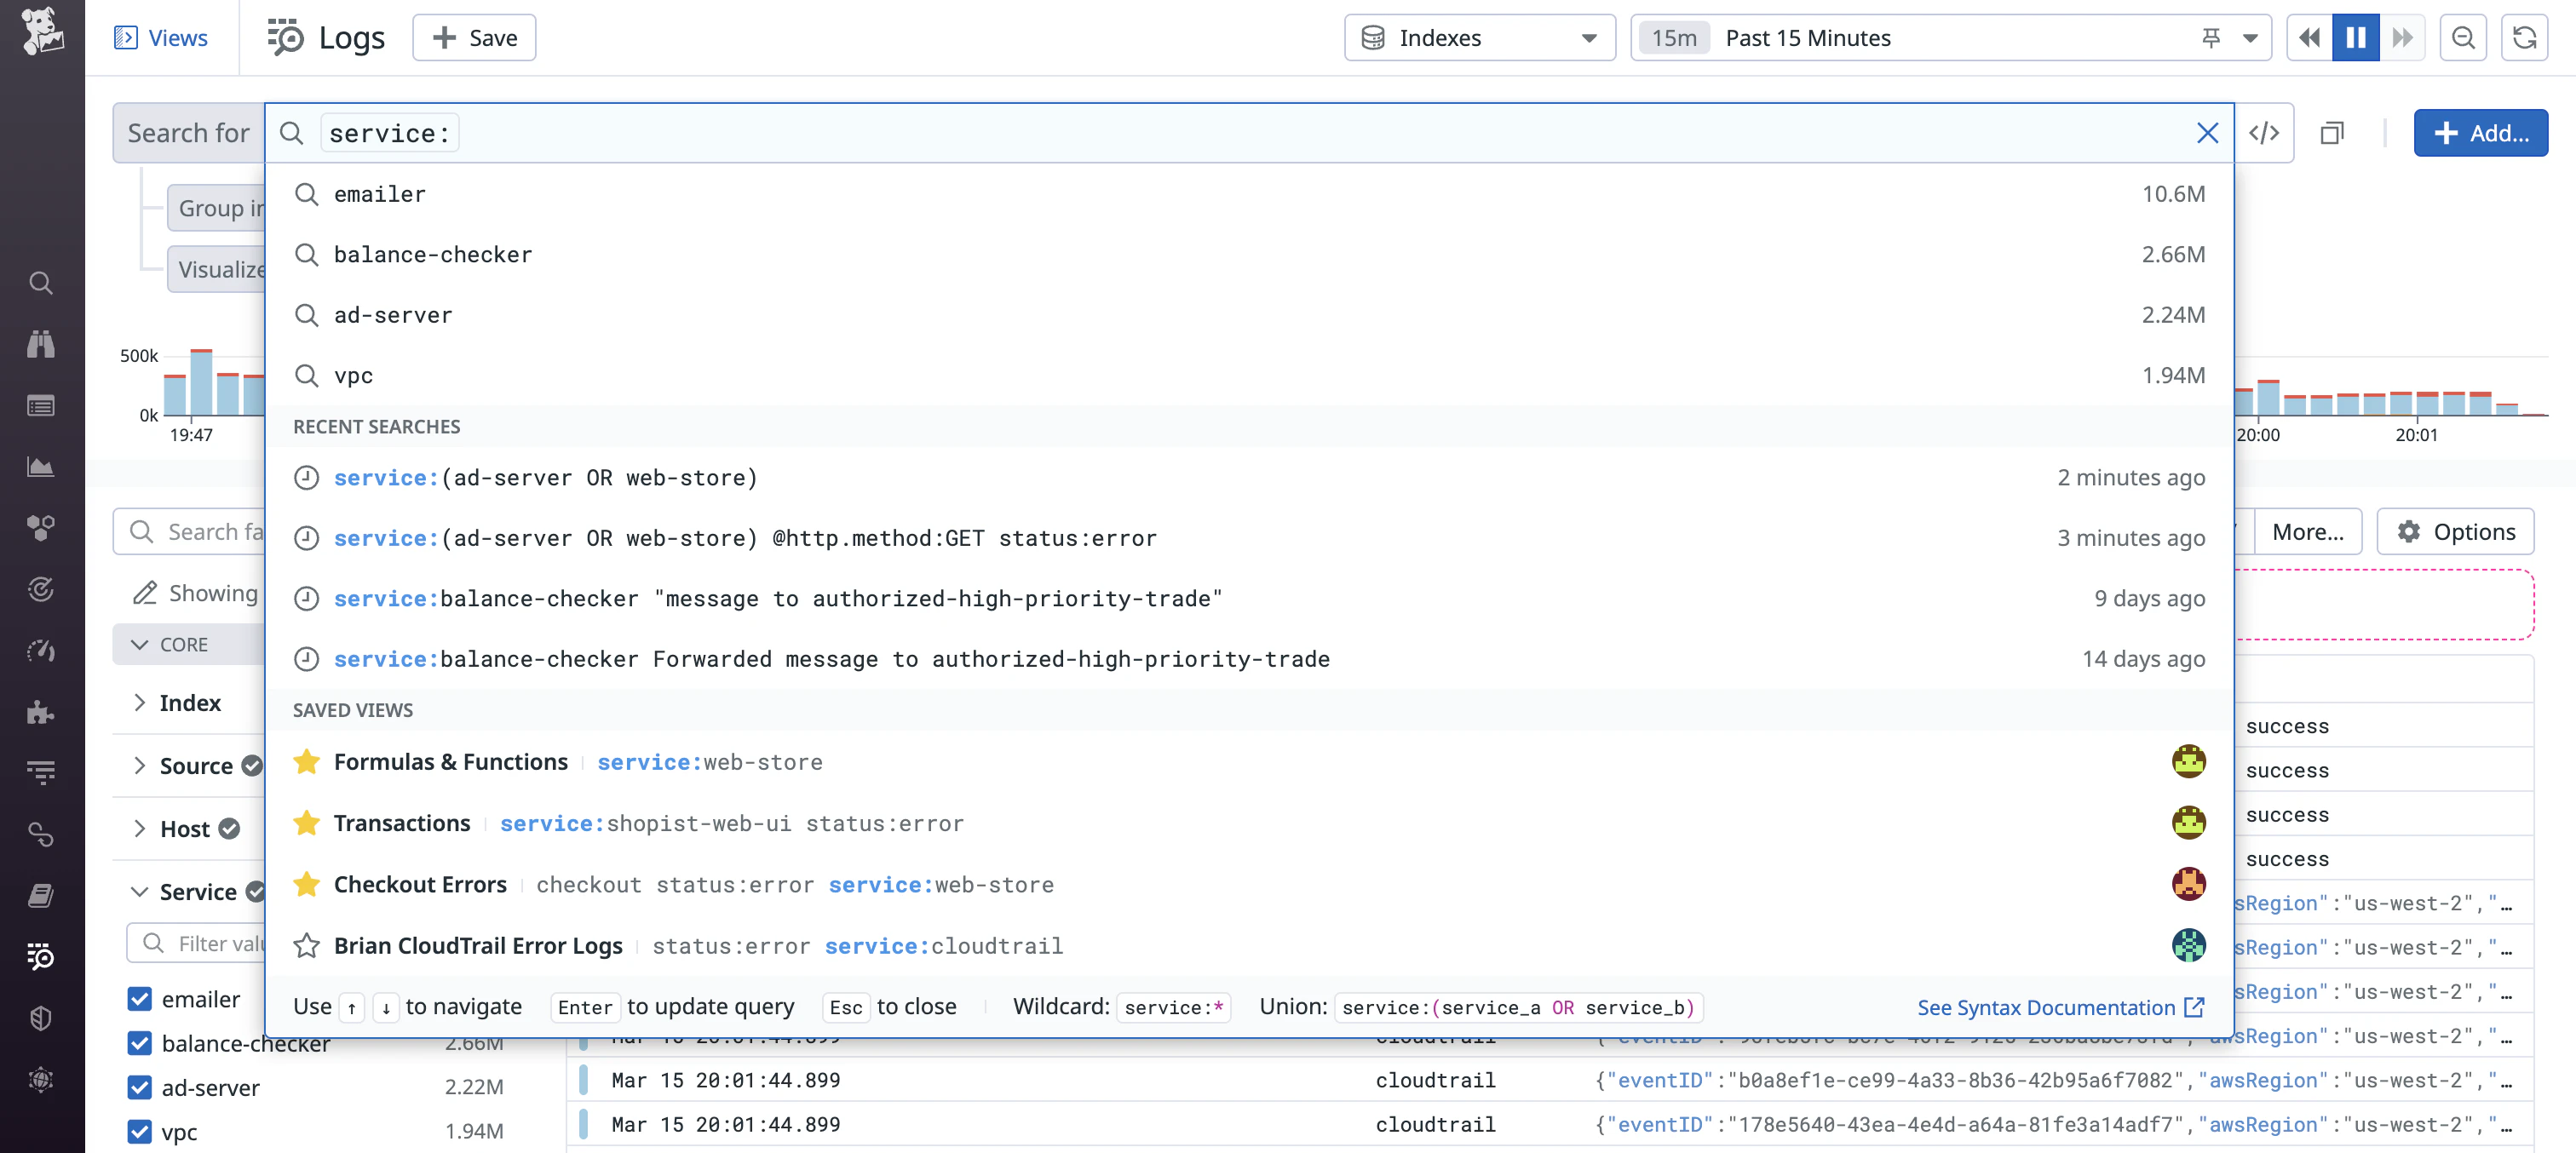Image resolution: width=2576 pixels, height=1153 pixels.
Task: Choose recent search with @http.method:GET status:error
Action: coord(1249,538)
